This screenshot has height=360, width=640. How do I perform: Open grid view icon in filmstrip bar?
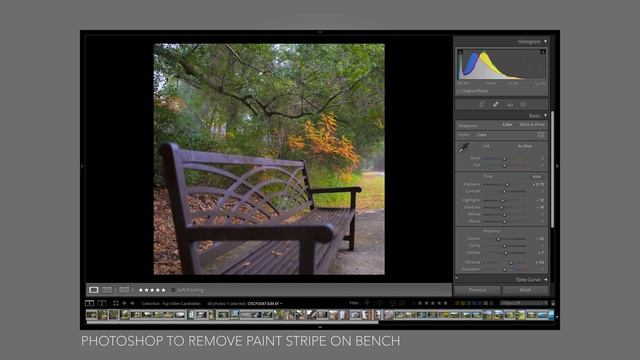(116, 303)
